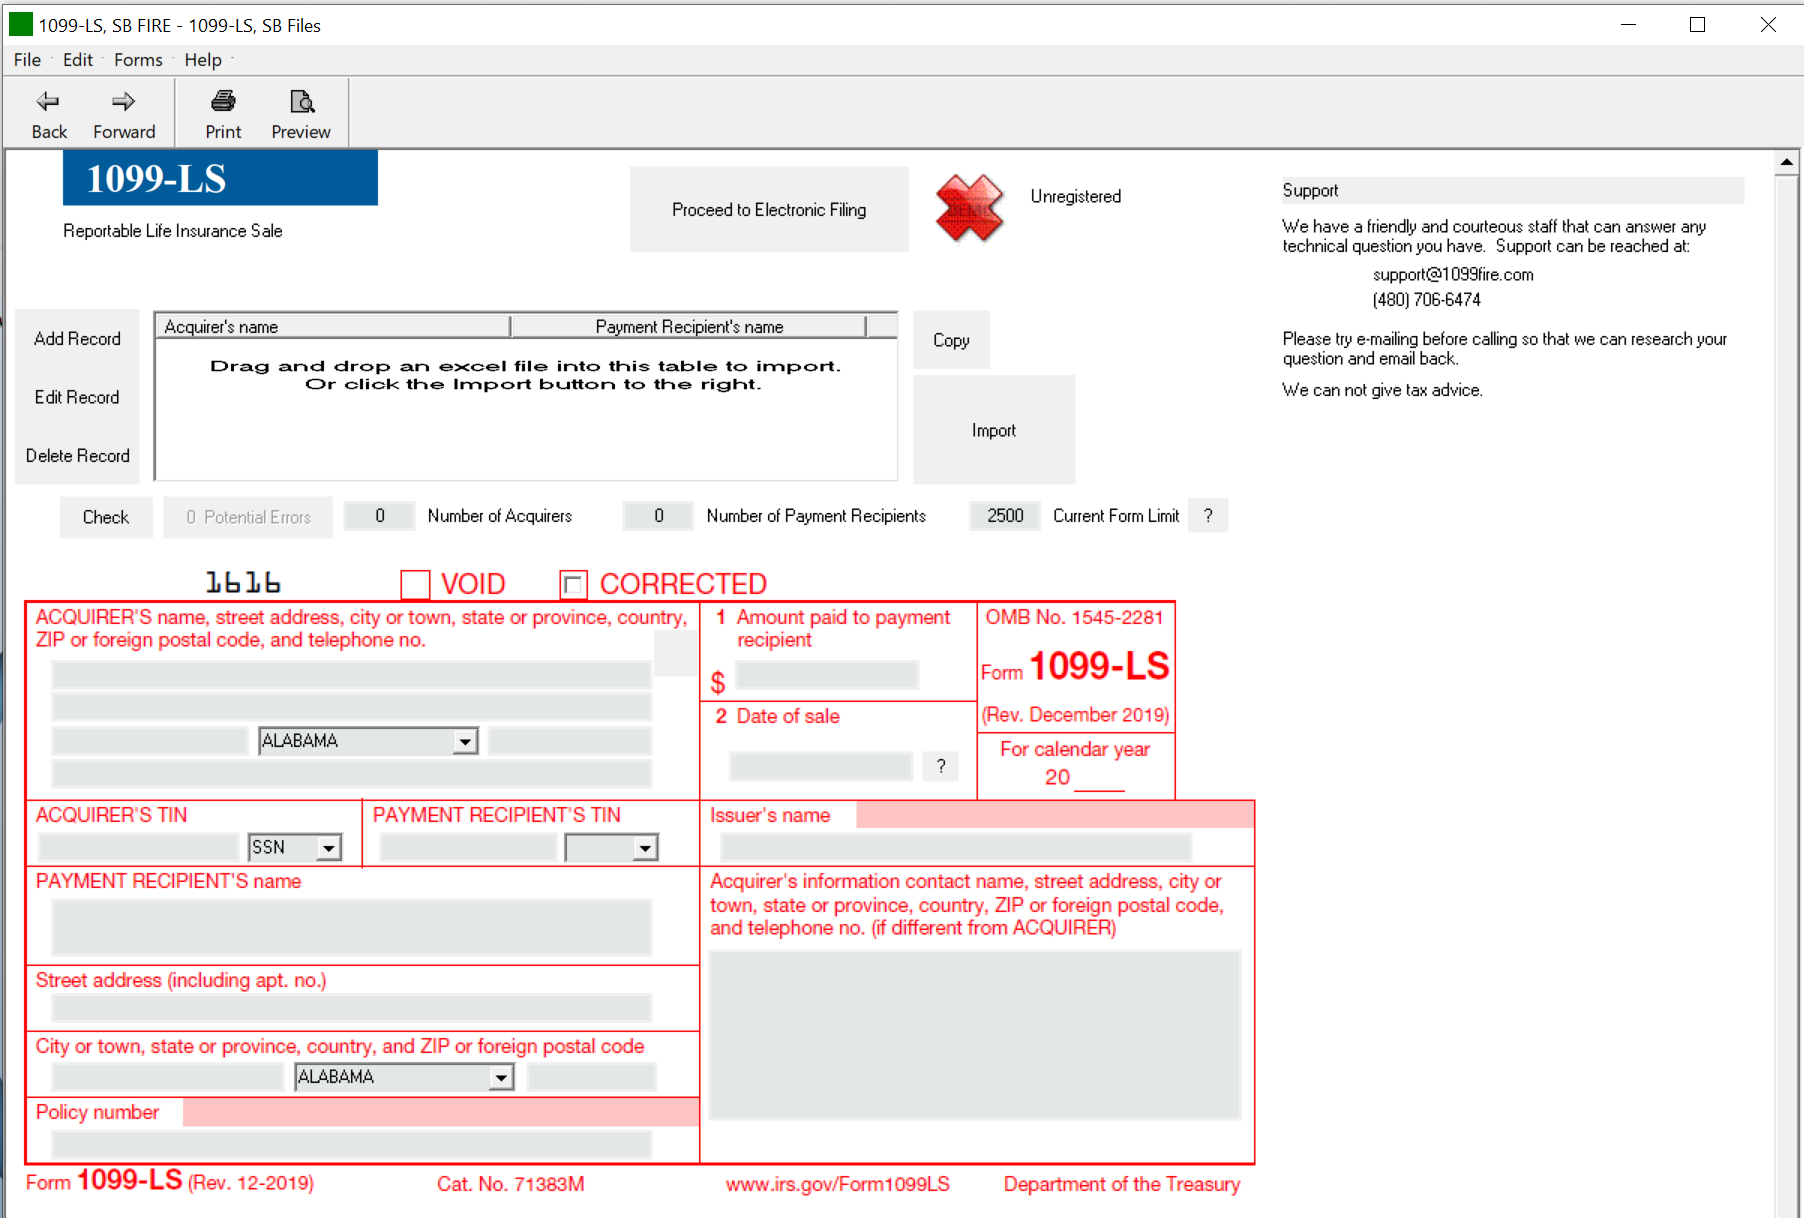Click the Print icon in toolbar
Image resolution: width=1804 pixels, height=1218 pixels.
pyautogui.click(x=223, y=102)
